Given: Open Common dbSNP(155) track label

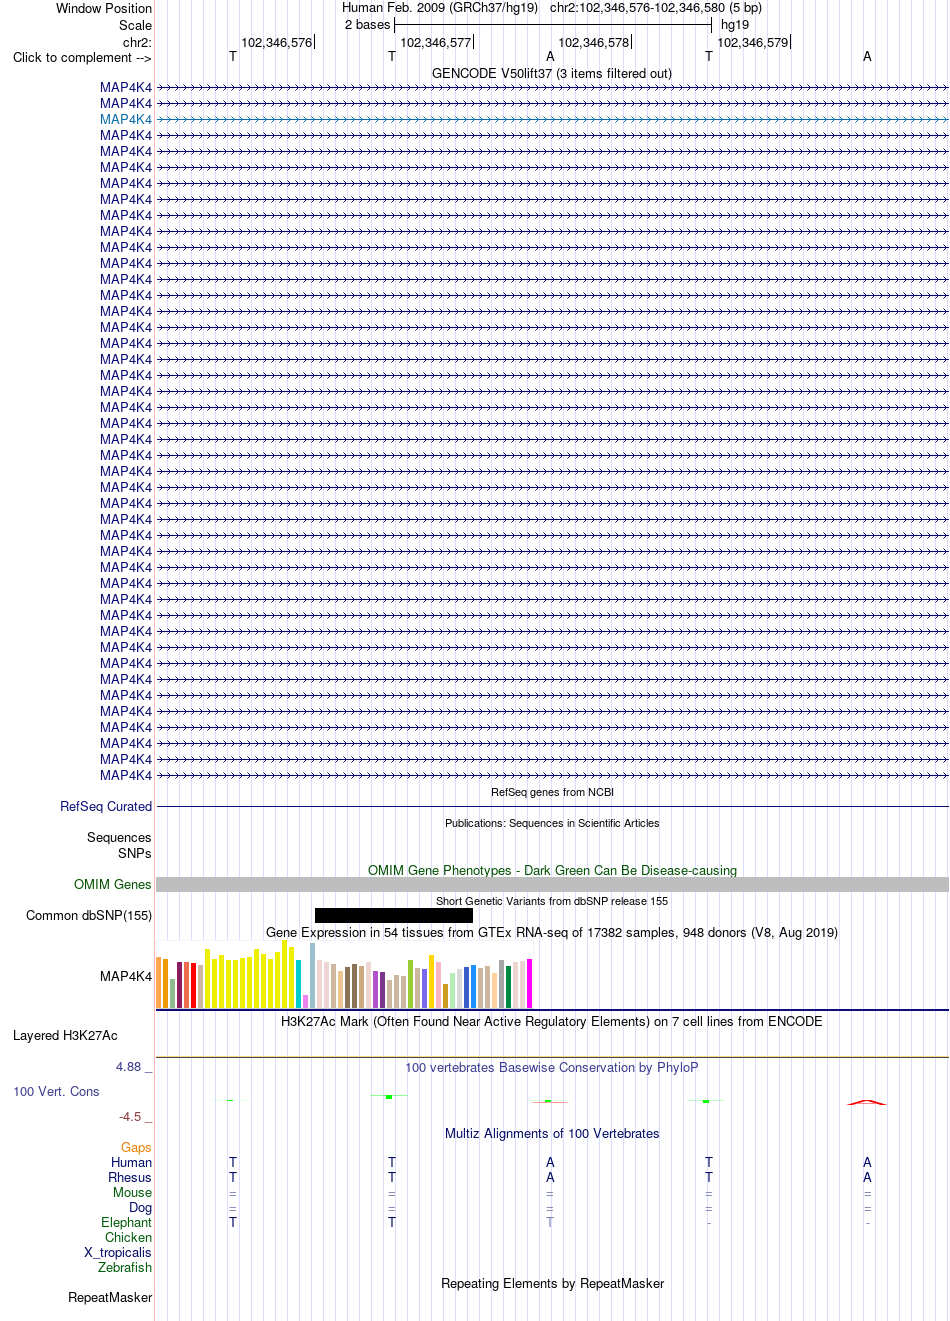Looking at the screenshot, I should click(x=89, y=915).
